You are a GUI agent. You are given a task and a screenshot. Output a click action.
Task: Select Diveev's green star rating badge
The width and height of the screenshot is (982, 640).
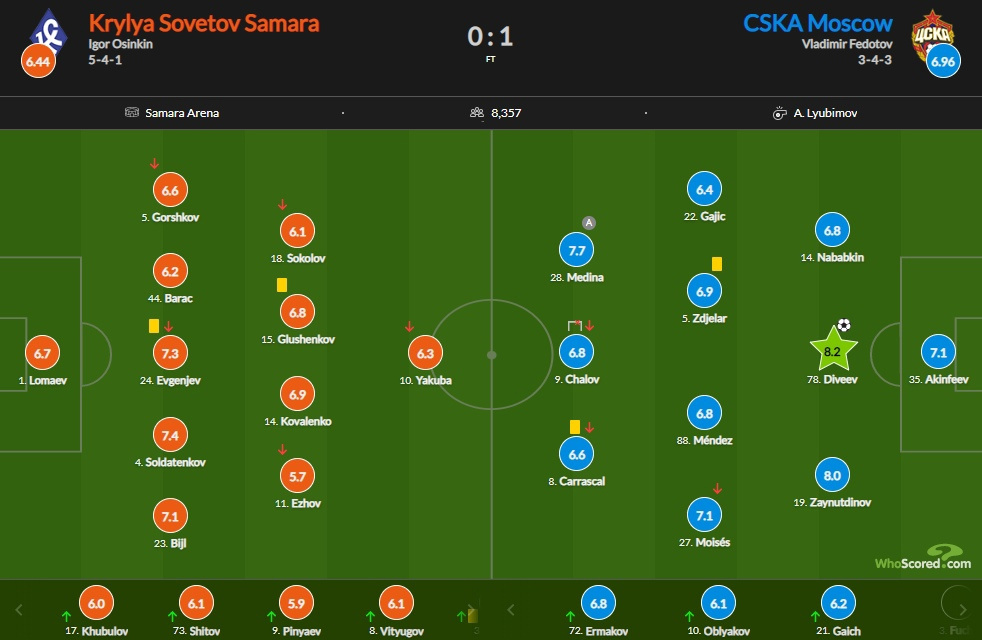click(x=833, y=351)
